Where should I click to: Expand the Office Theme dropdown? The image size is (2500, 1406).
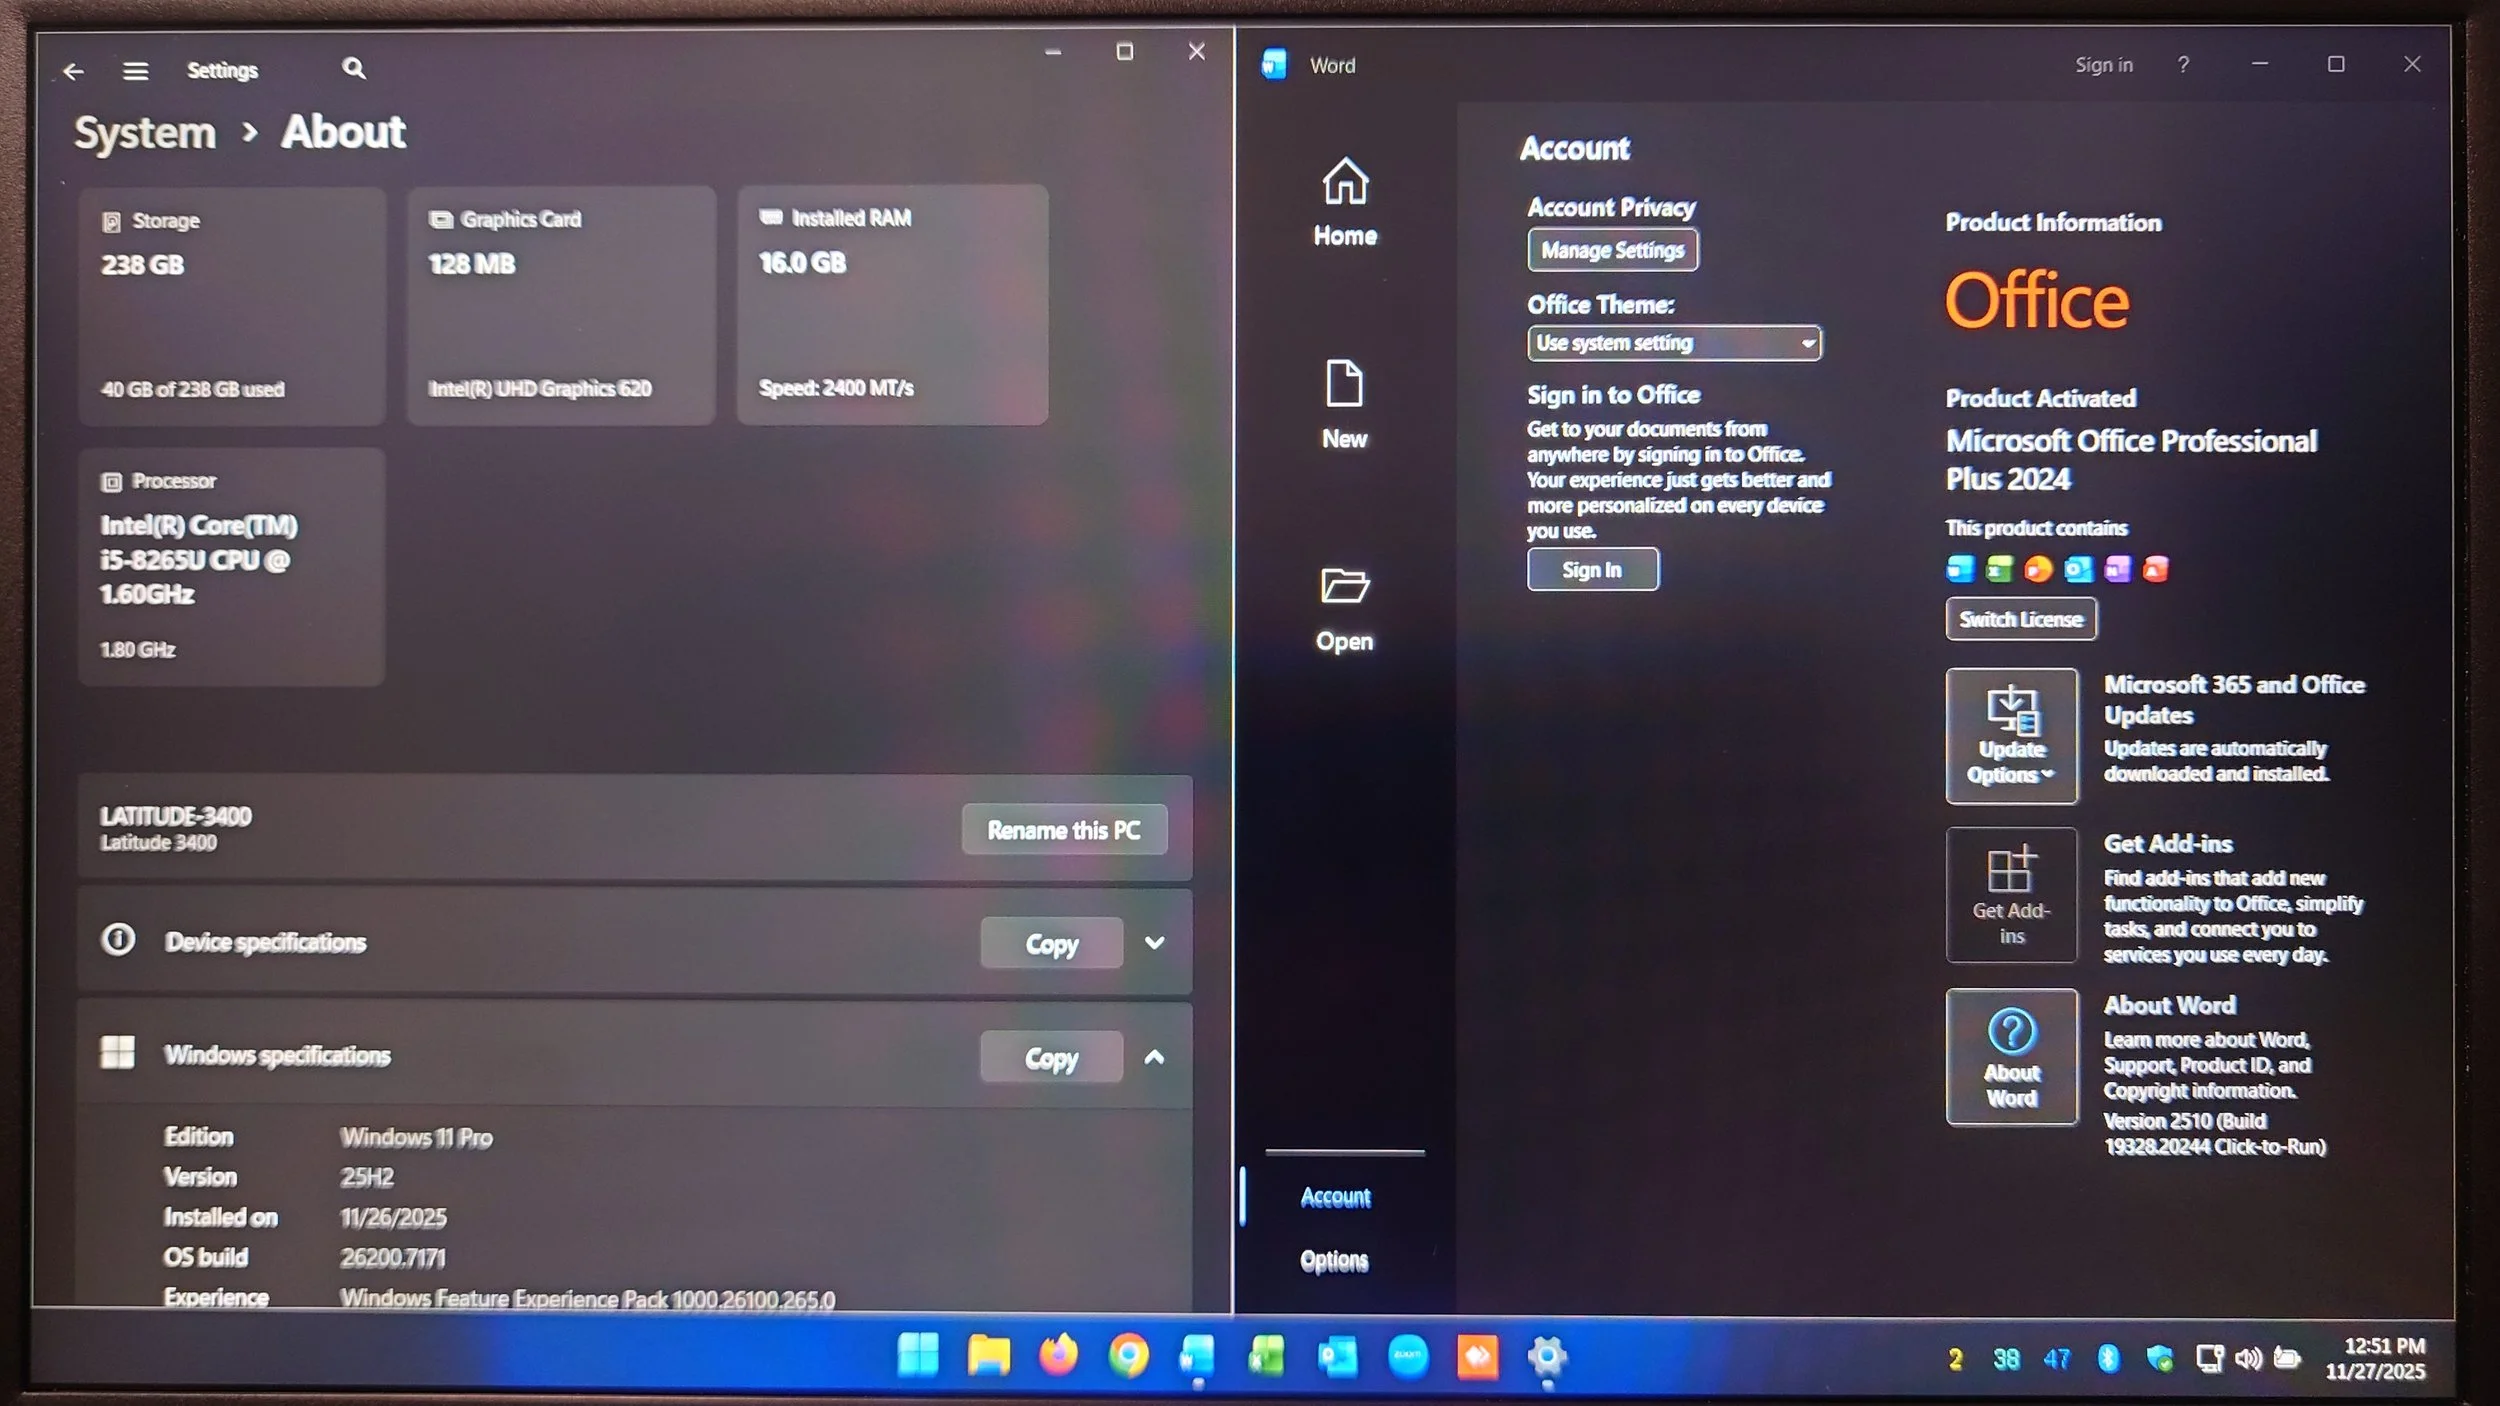tap(1674, 343)
